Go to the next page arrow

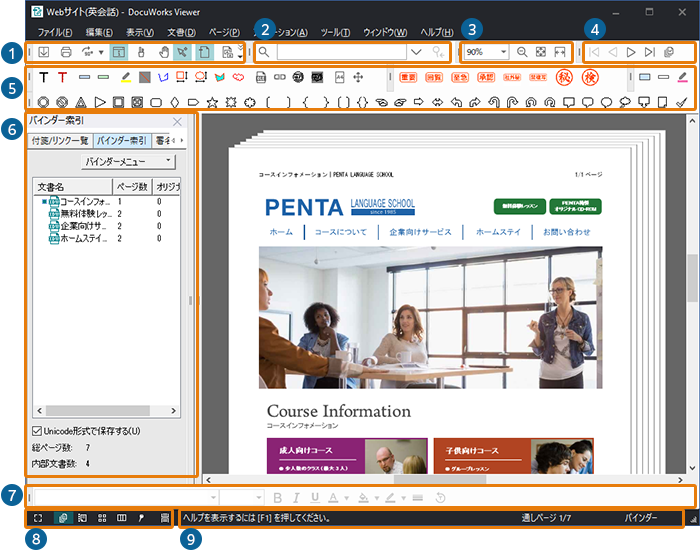click(x=631, y=52)
